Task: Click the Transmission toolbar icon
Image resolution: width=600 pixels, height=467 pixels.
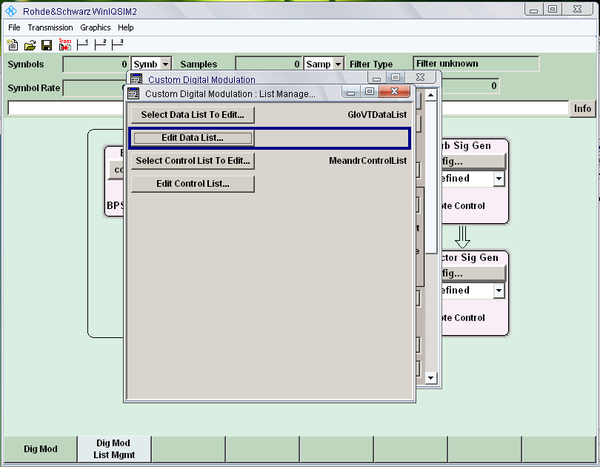Action: point(65,45)
